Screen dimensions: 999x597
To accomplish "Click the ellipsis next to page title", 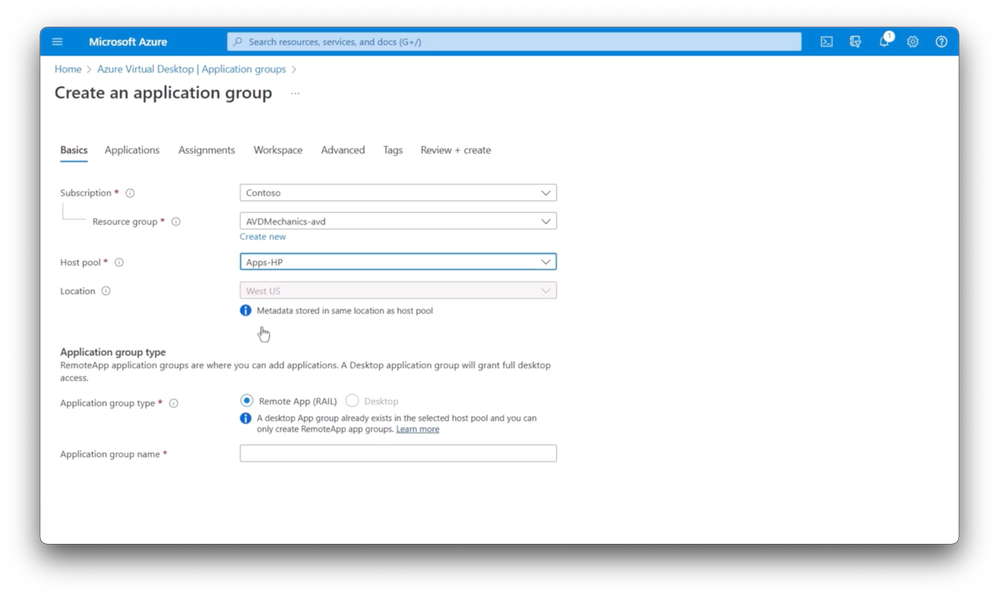I will 295,93.
